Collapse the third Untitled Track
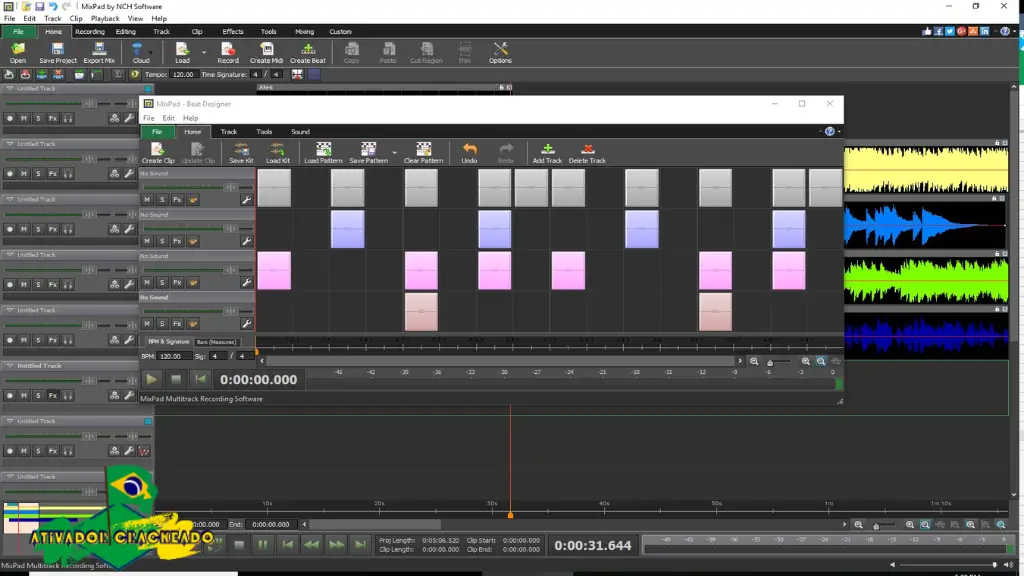The height and width of the screenshot is (576, 1024). coord(10,199)
